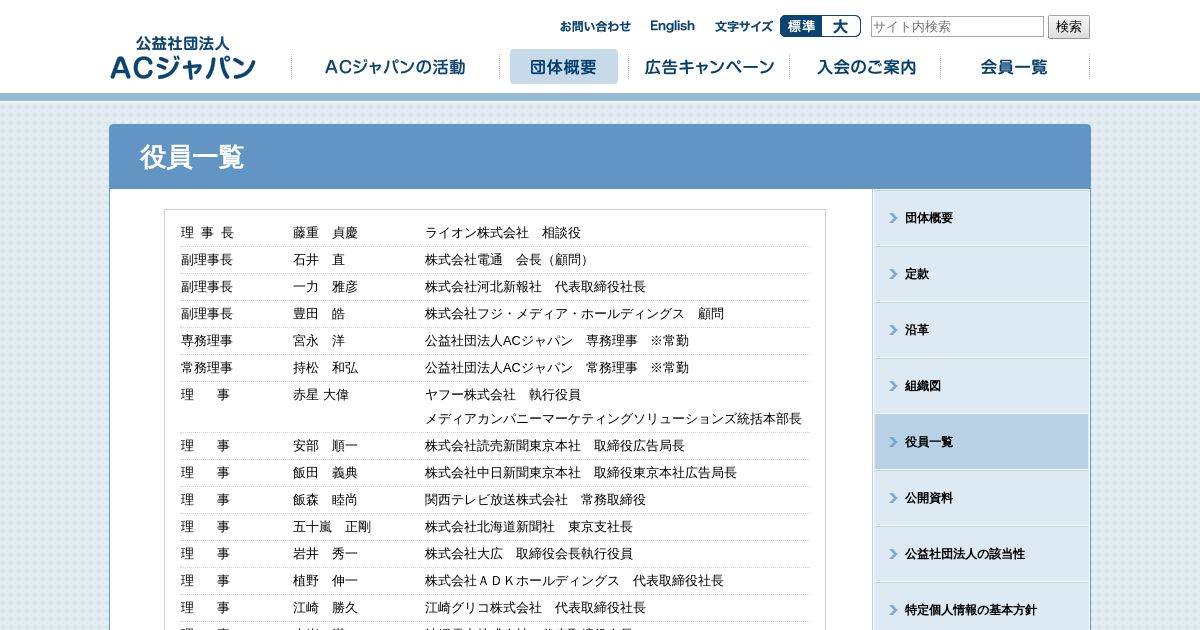
Task: Click the name 植野 伸一
Action: tap(325, 581)
